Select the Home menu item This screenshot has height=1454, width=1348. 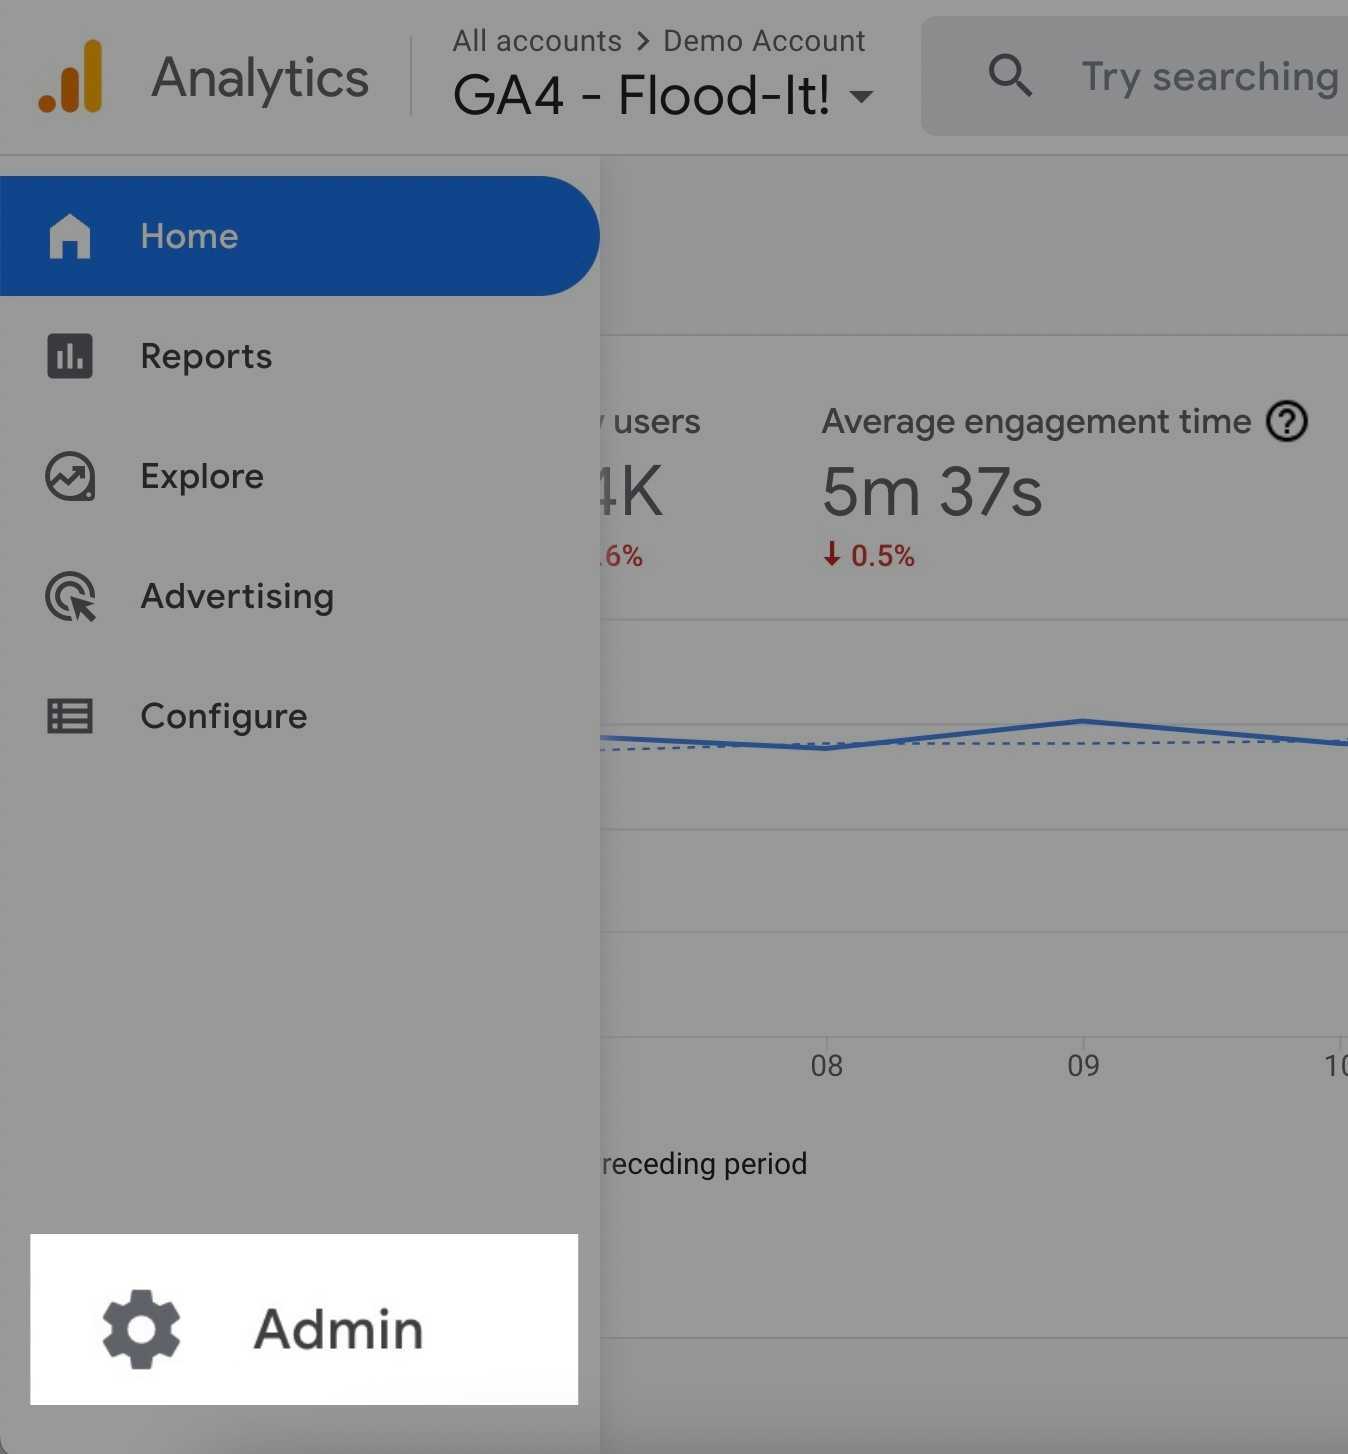click(299, 236)
